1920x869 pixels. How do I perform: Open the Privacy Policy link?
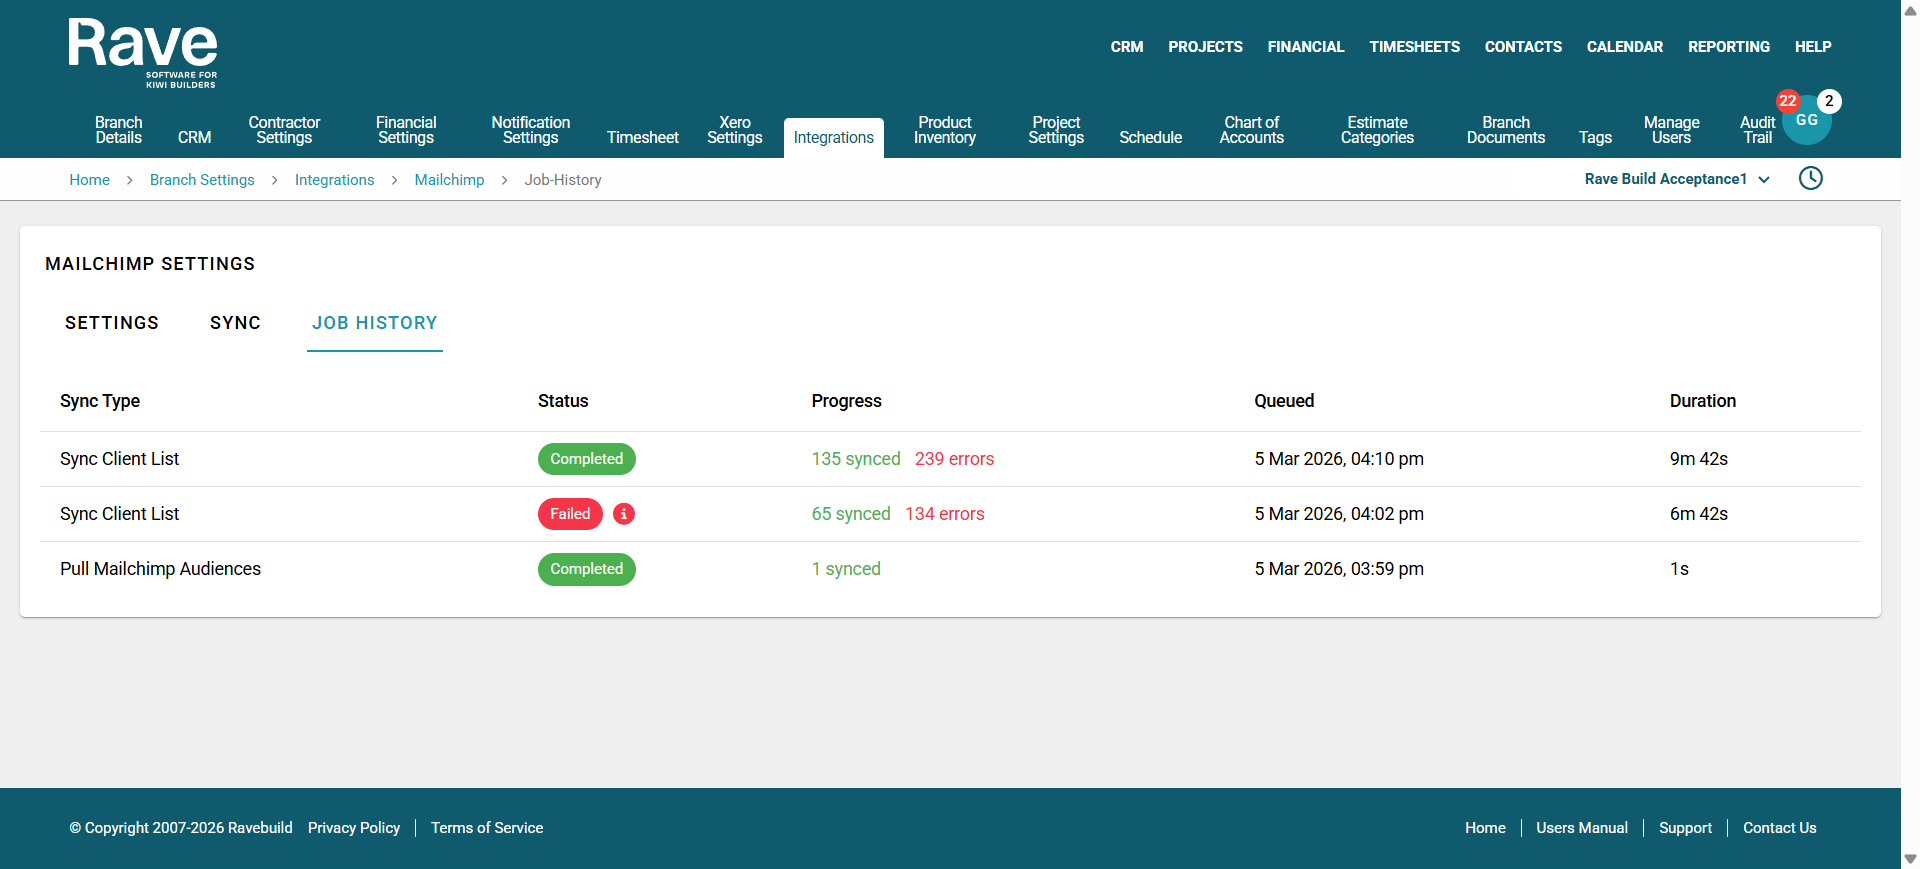point(354,828)
